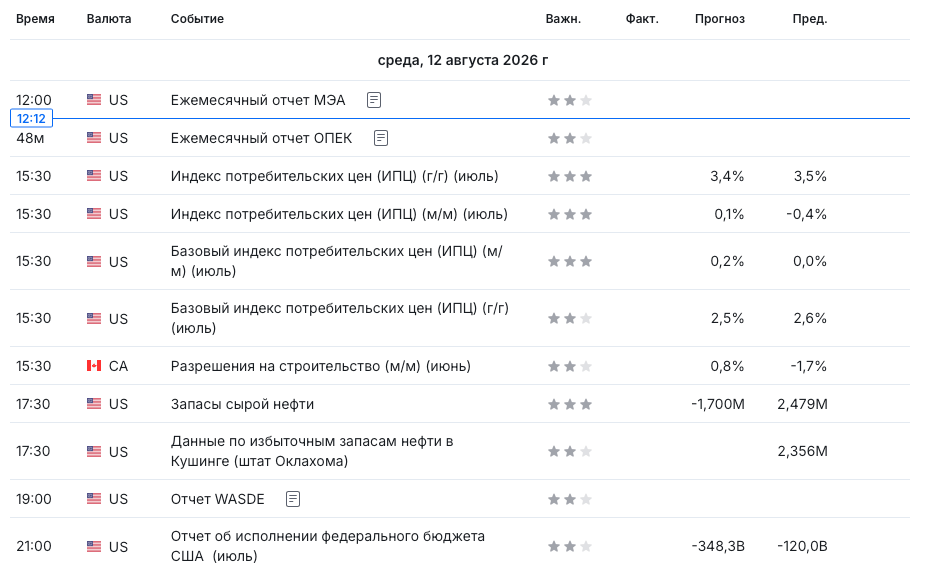Click US flag in Отчет WASDE row
The height and width of the screenshot is (573, 925).
(94, 499)
